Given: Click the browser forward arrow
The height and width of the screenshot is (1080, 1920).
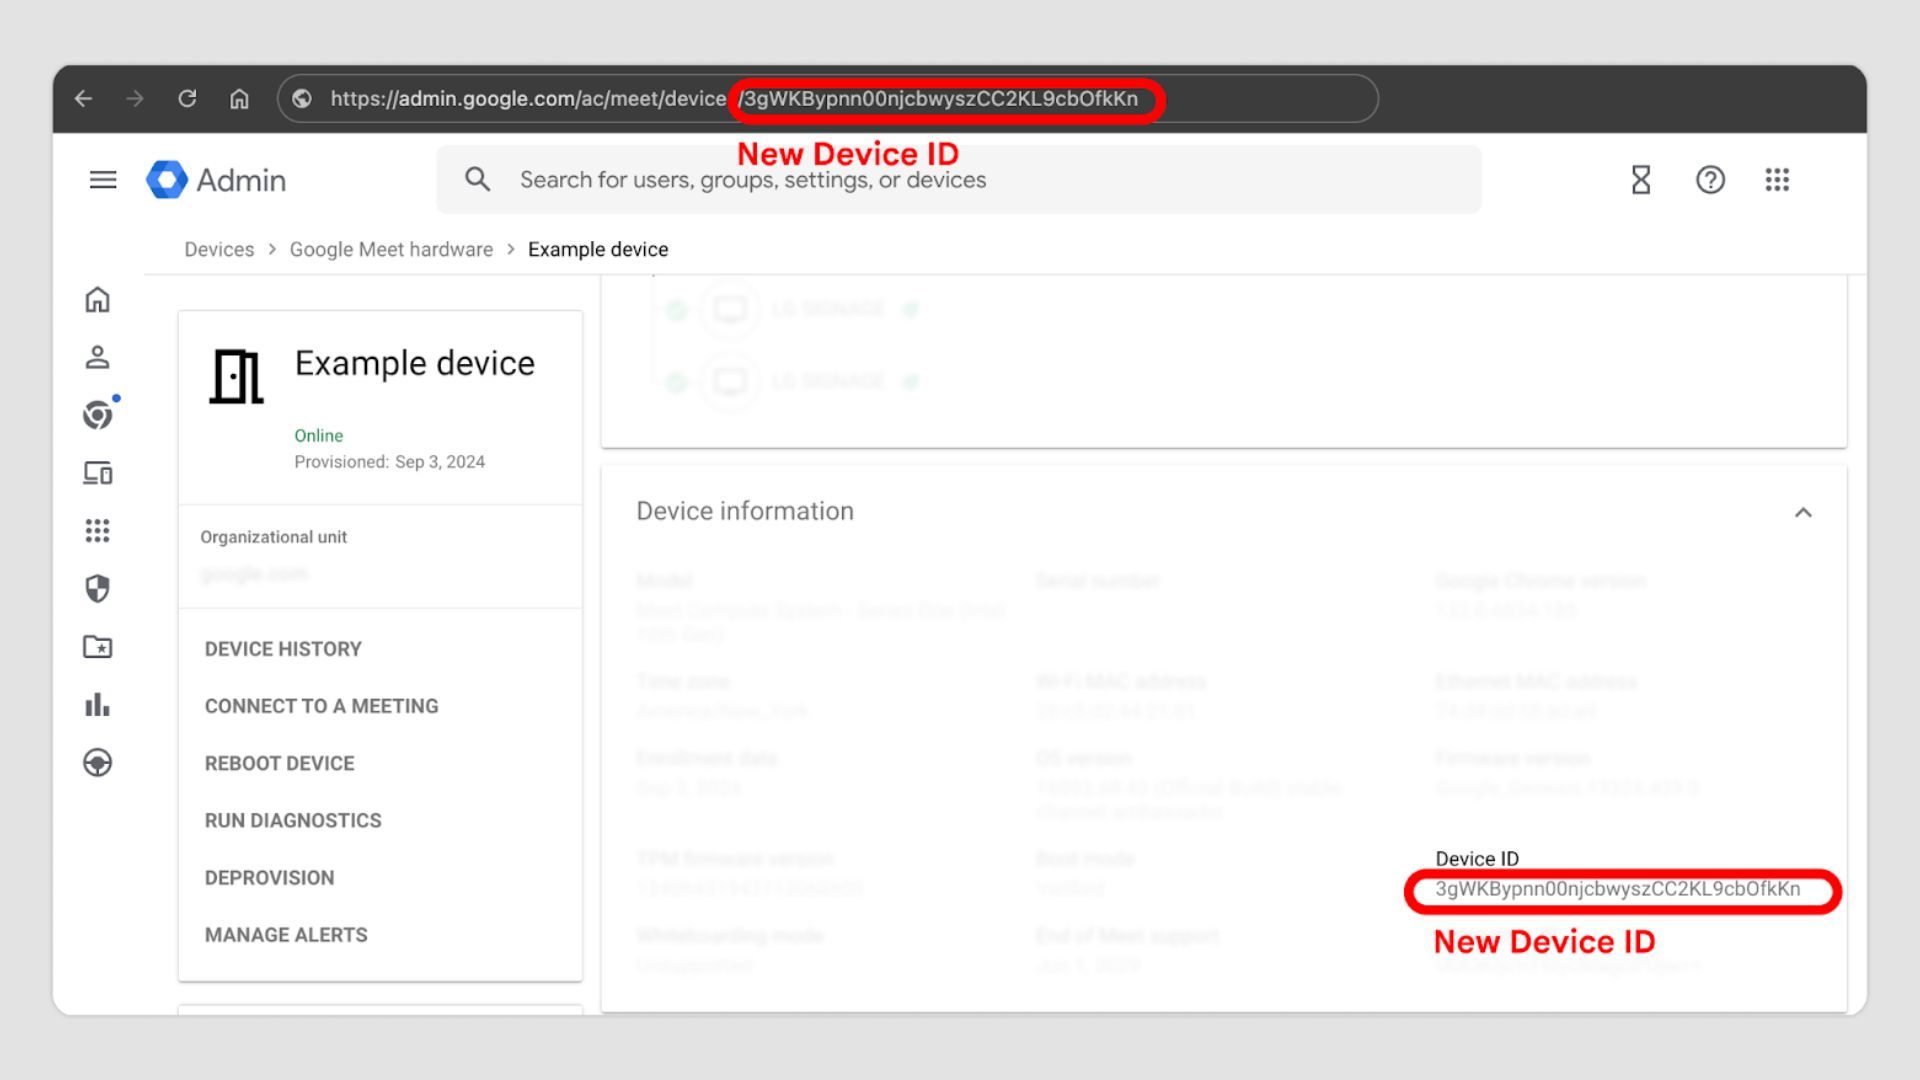Looking at the screenshot, I should pyautogui.click(x=135, y=99).
